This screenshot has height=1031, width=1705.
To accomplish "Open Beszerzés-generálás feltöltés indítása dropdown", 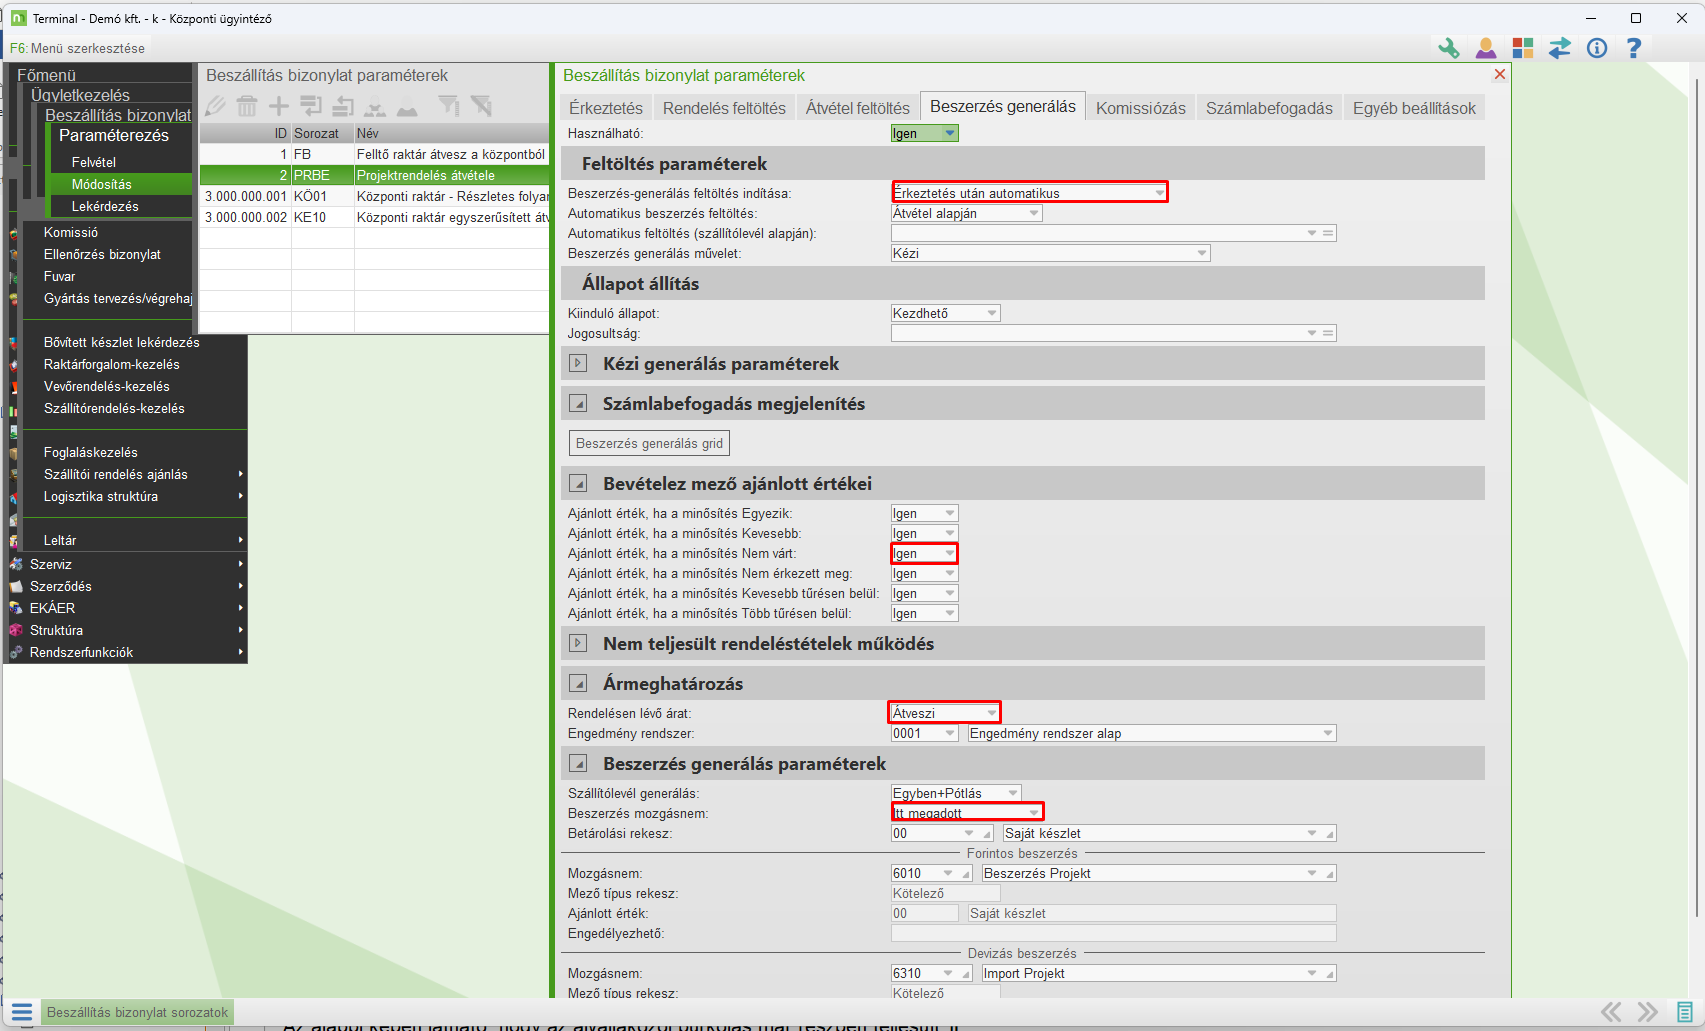I will tap(1159, 193).
